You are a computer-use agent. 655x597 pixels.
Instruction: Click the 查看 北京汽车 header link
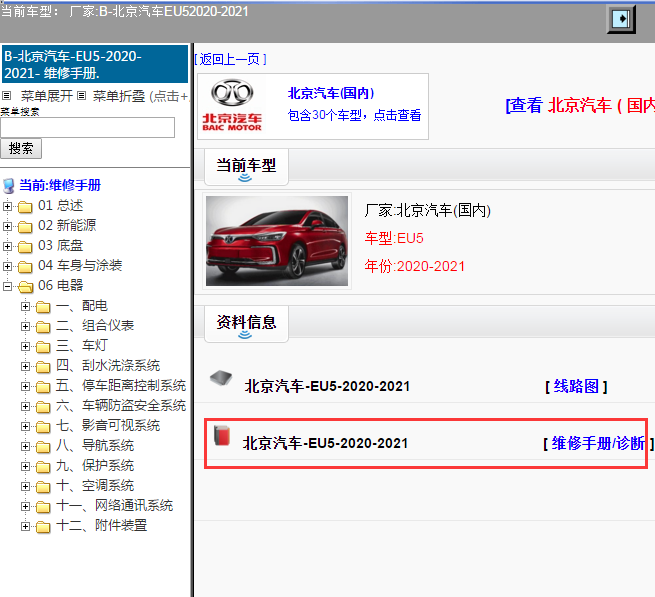coord(580,105)
